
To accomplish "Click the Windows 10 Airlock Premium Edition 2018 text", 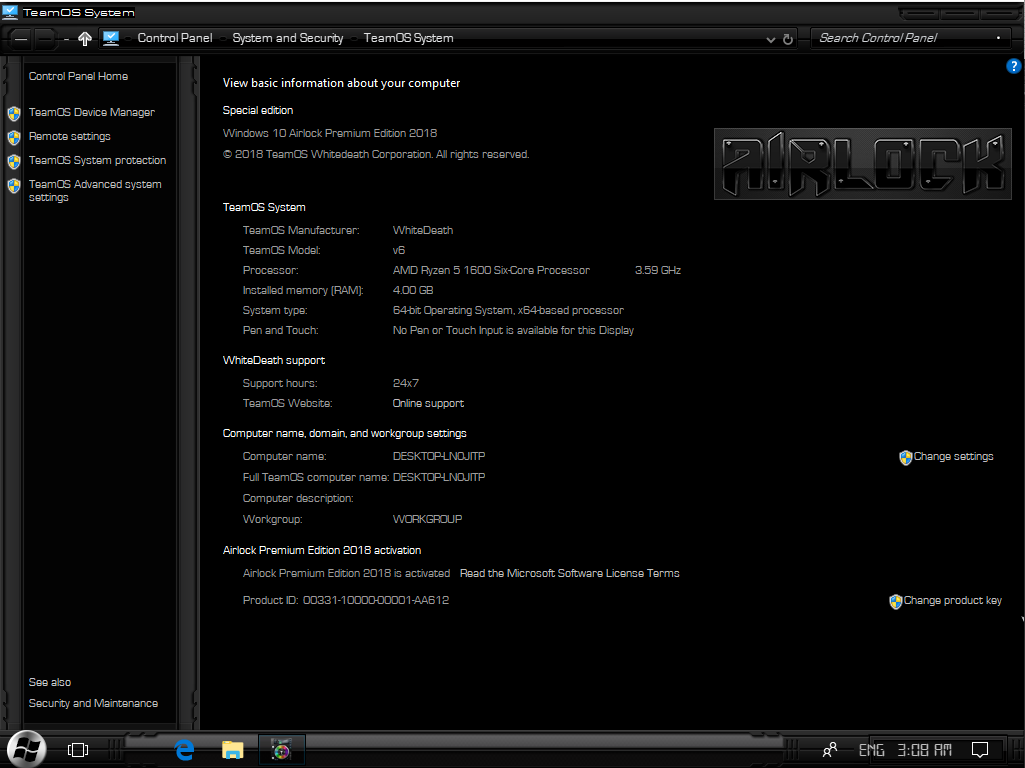I will [329, 133].
